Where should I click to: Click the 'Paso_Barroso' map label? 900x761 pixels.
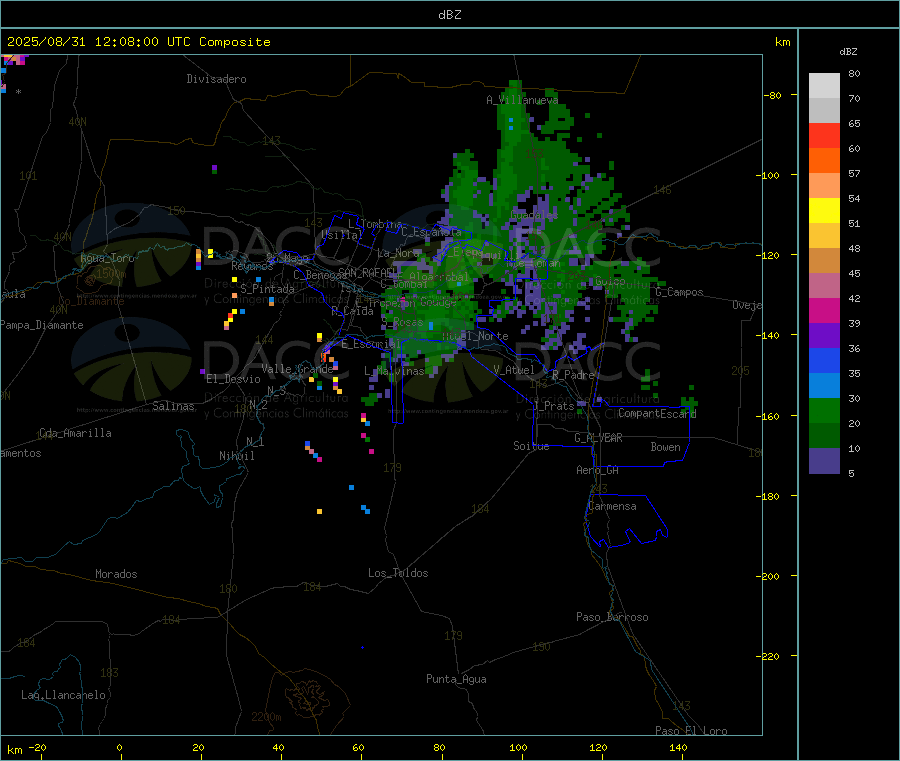pos(612,617)
